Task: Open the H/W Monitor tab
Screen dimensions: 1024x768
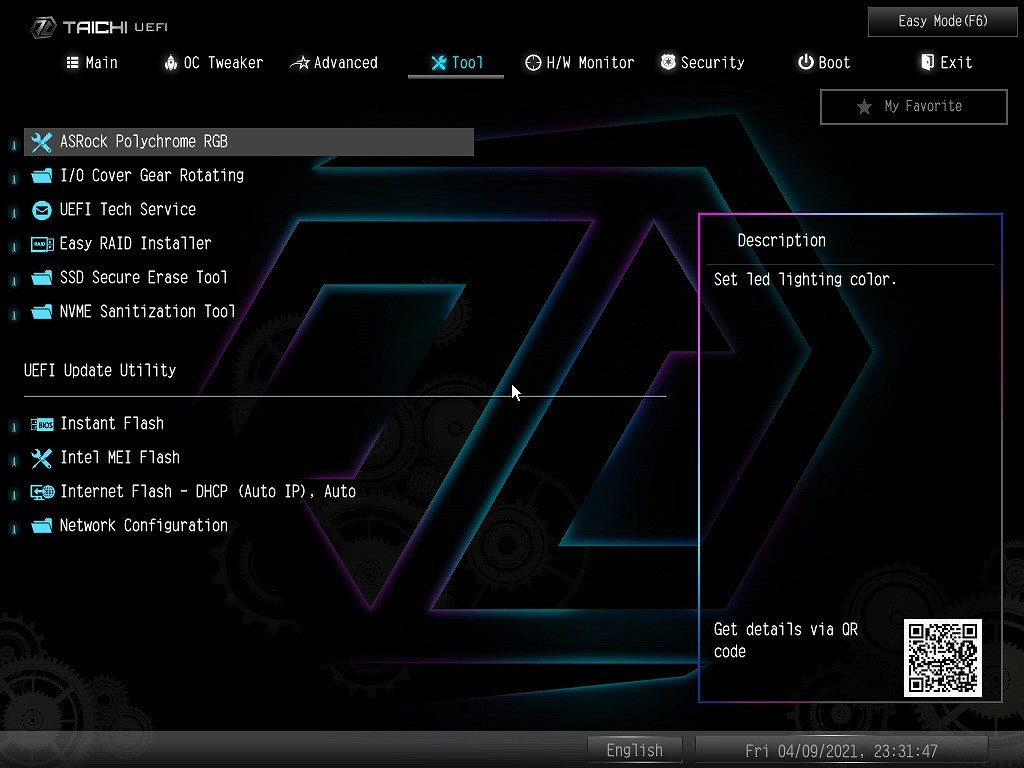Action: point(580,62)
